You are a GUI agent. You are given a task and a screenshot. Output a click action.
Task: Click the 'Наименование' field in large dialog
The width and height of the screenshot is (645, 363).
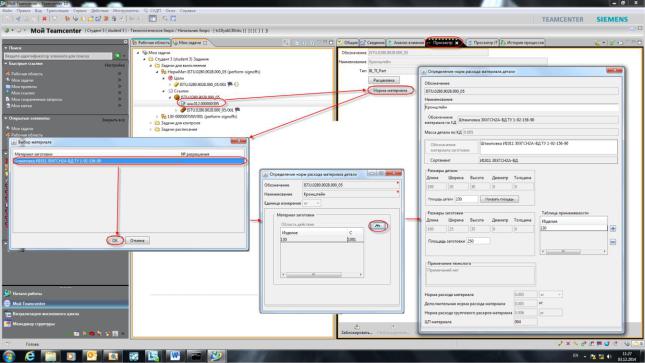[521, 107]
